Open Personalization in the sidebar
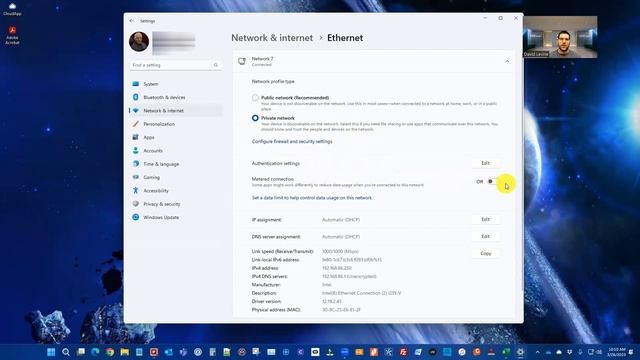 [176, 124]
